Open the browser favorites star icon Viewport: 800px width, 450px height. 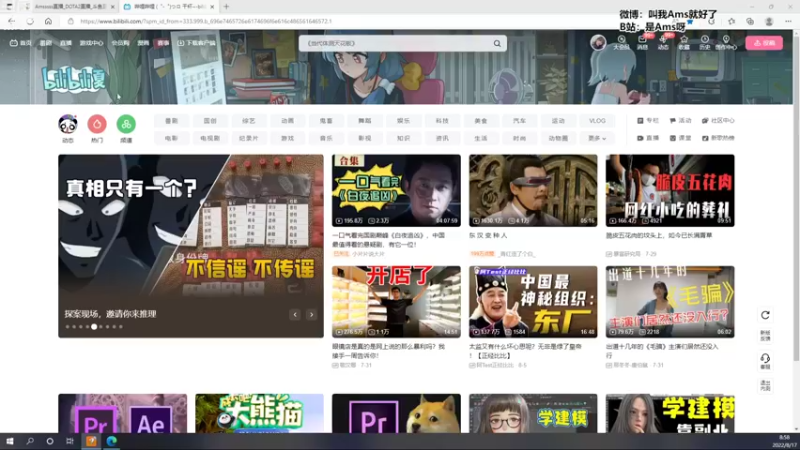732,21
